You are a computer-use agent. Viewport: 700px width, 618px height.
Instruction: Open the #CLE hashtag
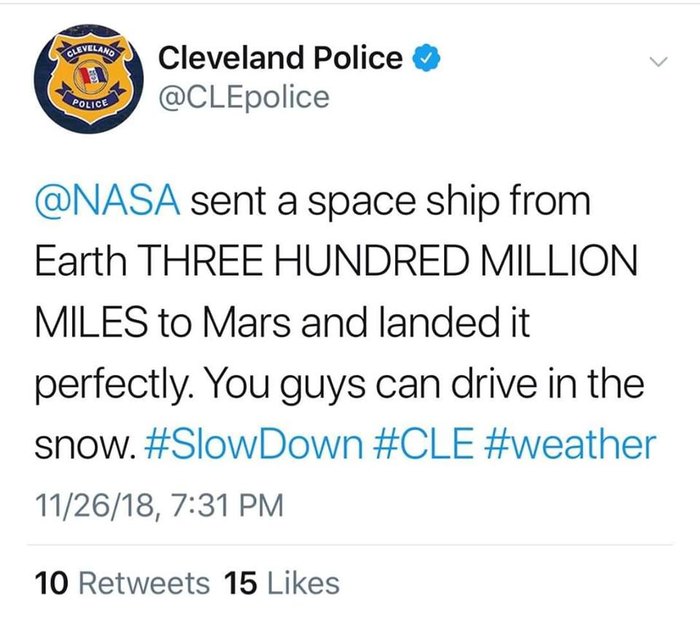click(x=423, y=444)
